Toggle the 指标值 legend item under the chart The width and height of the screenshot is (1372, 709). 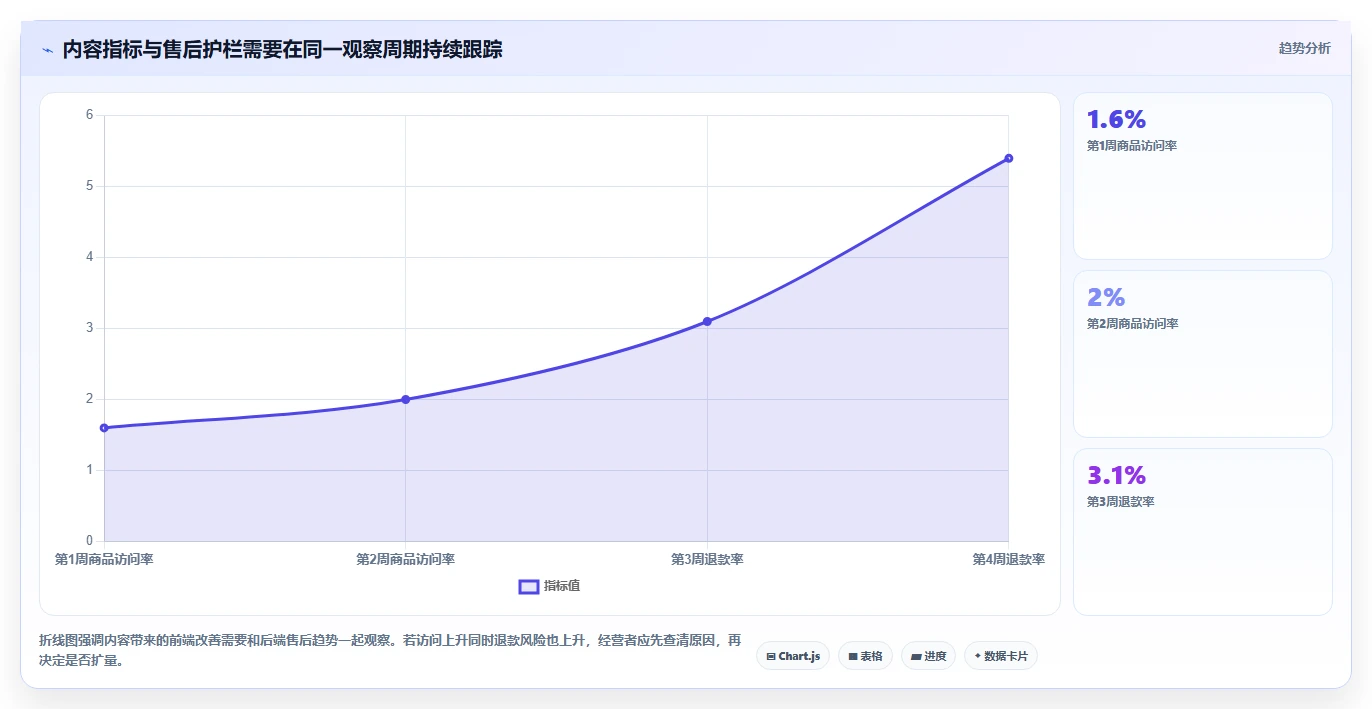[x=550, y=586]
